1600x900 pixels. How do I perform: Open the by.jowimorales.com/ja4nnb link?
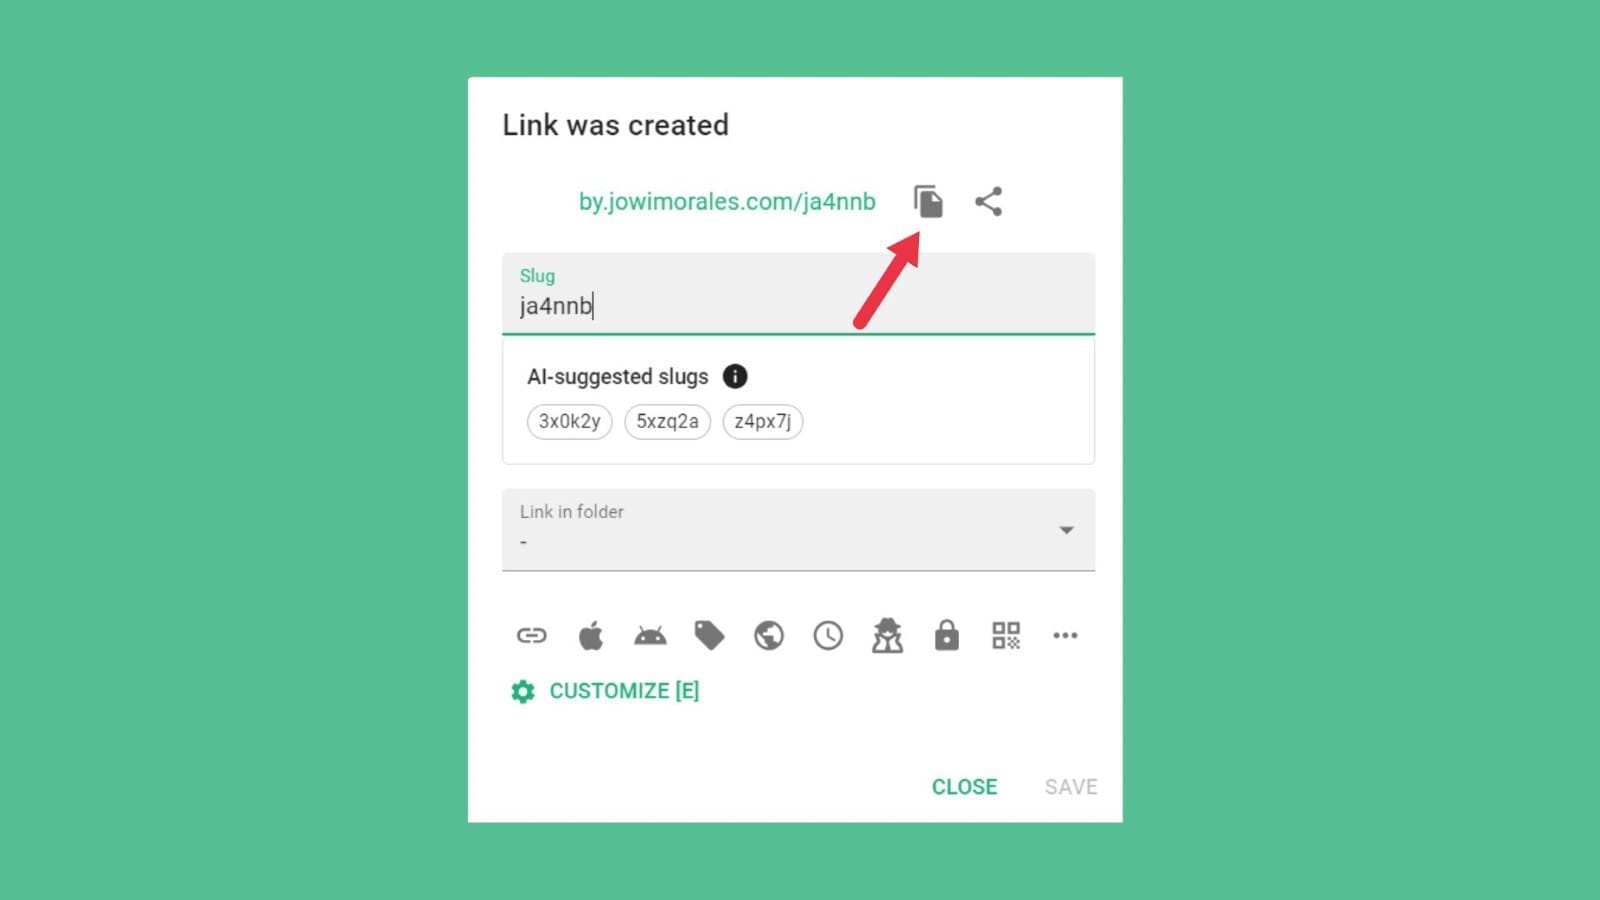[727, 202]
